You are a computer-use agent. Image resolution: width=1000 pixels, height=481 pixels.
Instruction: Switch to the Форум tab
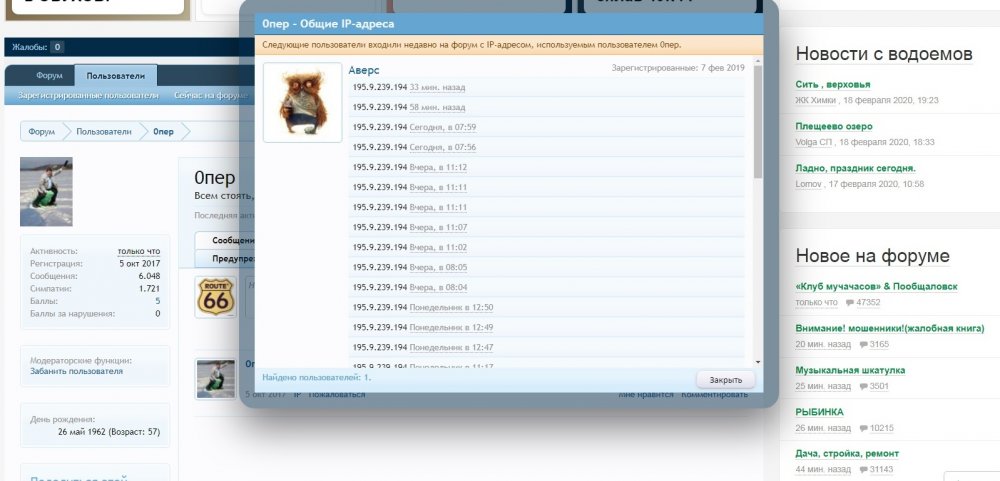tap(50, 76)
